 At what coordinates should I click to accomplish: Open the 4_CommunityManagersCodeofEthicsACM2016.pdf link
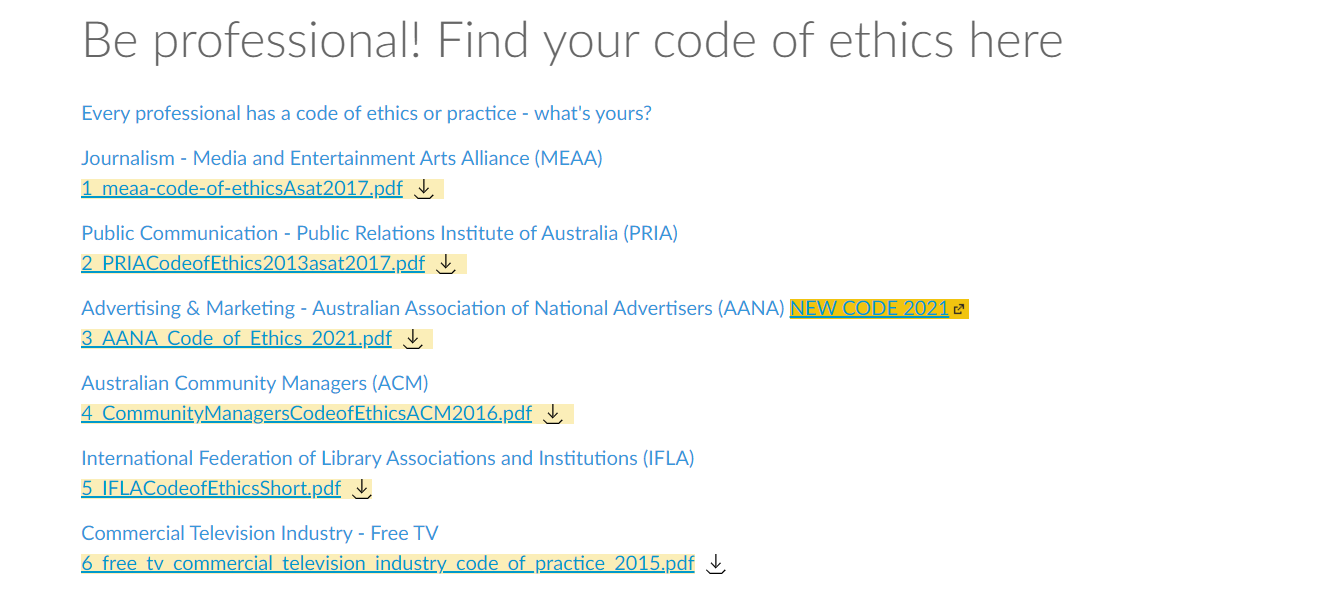tap(306, 413)
